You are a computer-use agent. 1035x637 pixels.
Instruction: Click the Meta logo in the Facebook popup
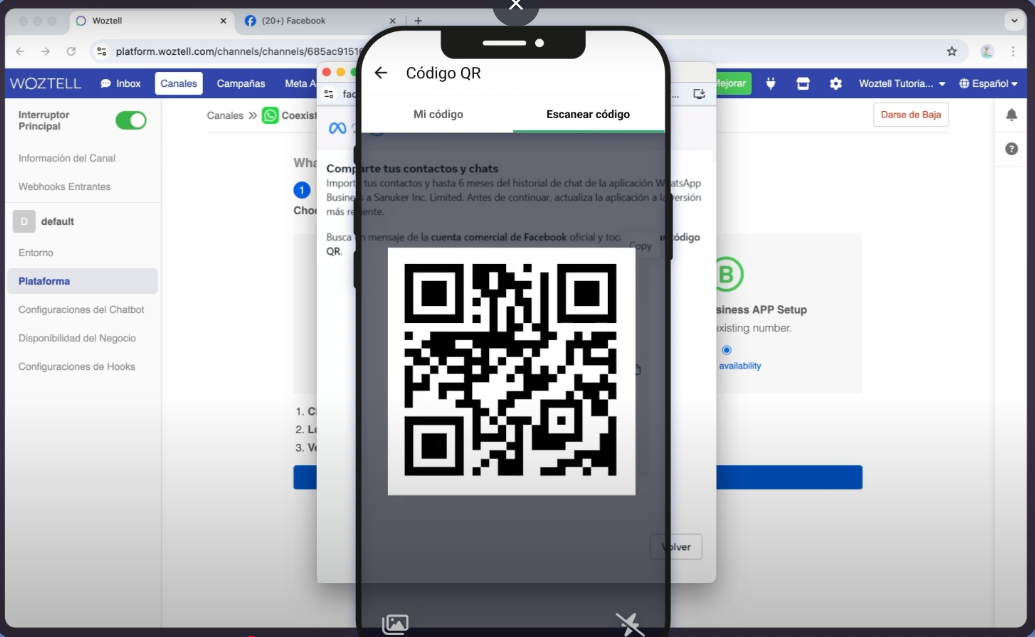337,128
